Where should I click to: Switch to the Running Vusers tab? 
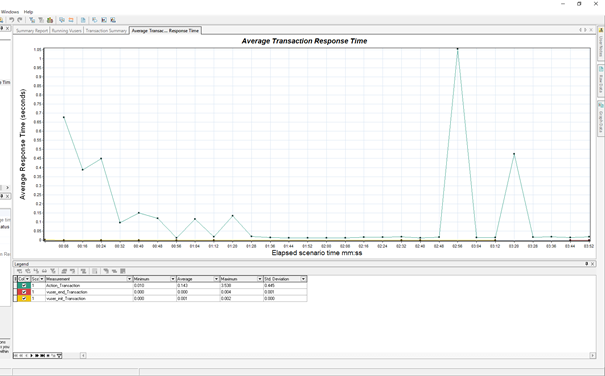(66, 30)
